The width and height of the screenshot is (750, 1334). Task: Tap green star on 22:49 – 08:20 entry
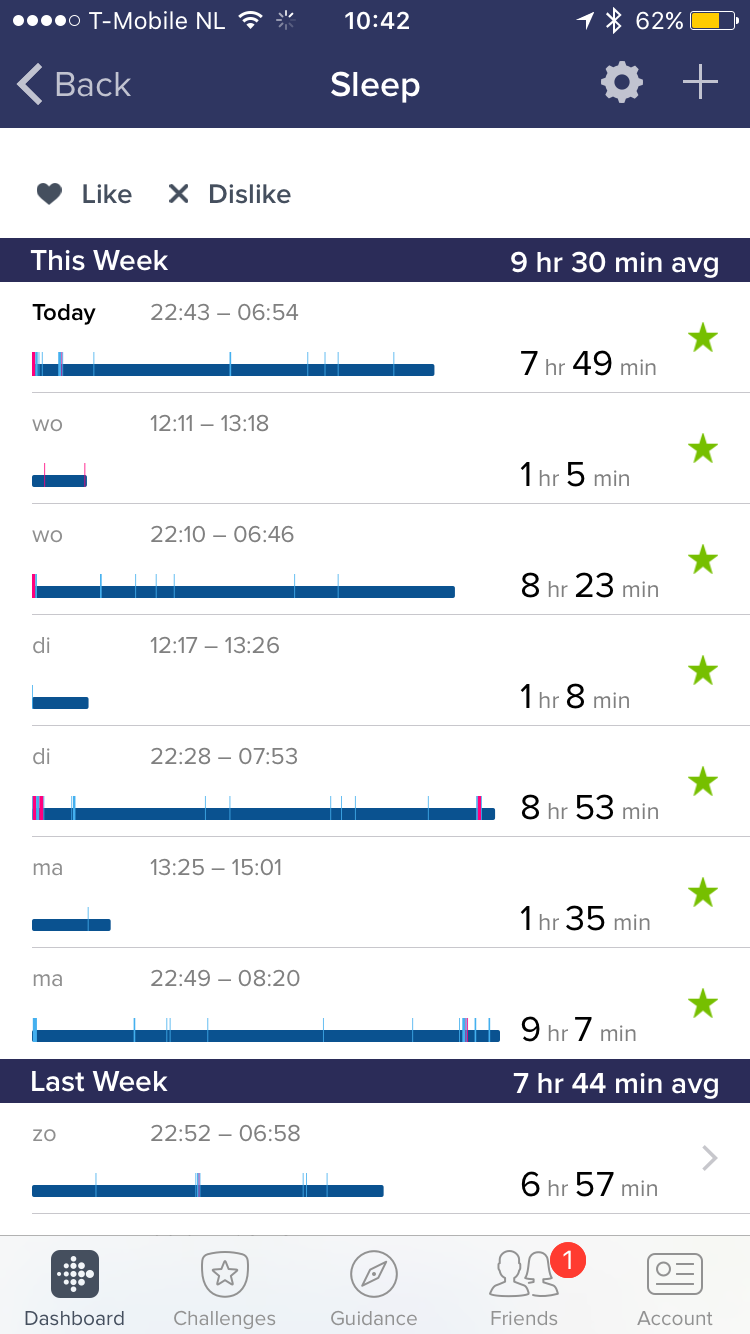click(703, 1003)
